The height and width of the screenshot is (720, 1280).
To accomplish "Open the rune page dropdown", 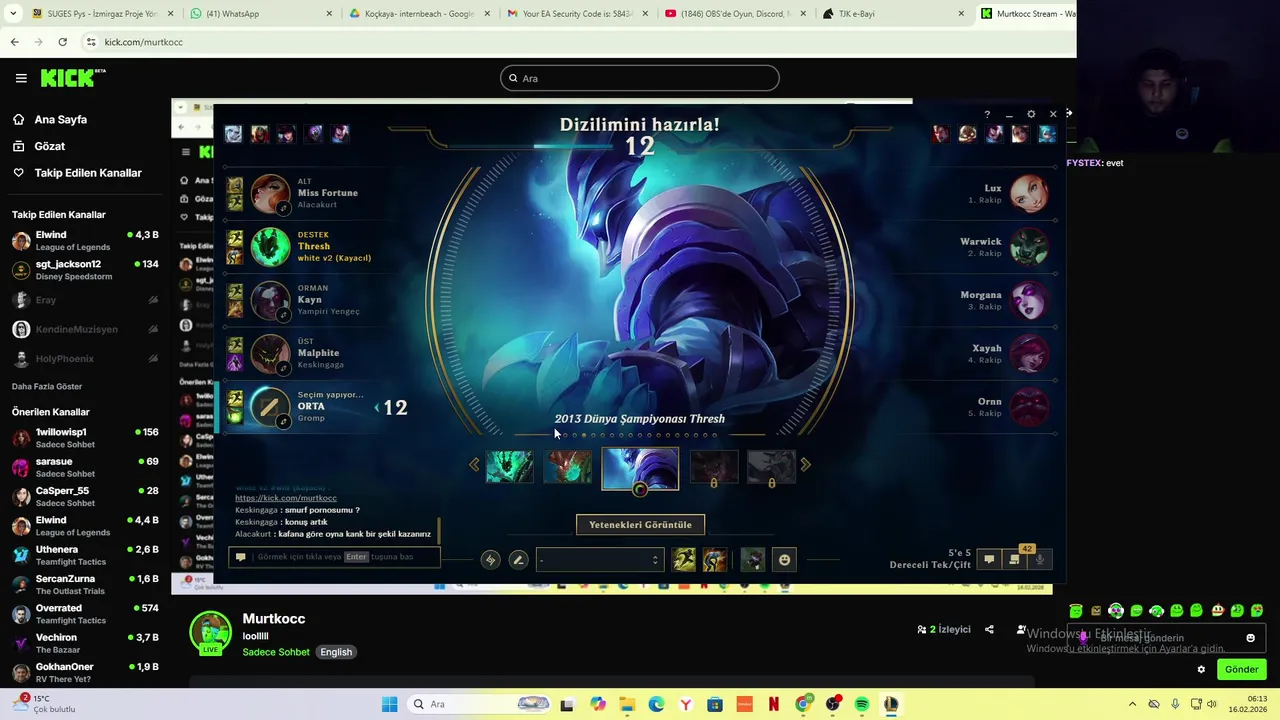I will (599, 560).
